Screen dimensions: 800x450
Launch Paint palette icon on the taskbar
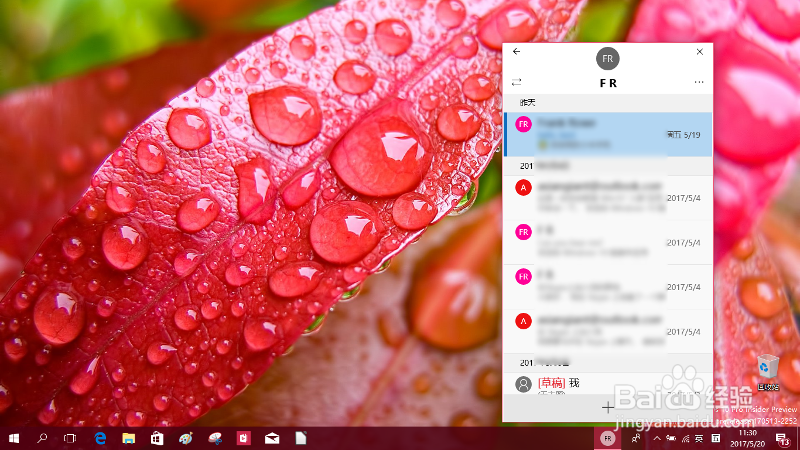186,438
